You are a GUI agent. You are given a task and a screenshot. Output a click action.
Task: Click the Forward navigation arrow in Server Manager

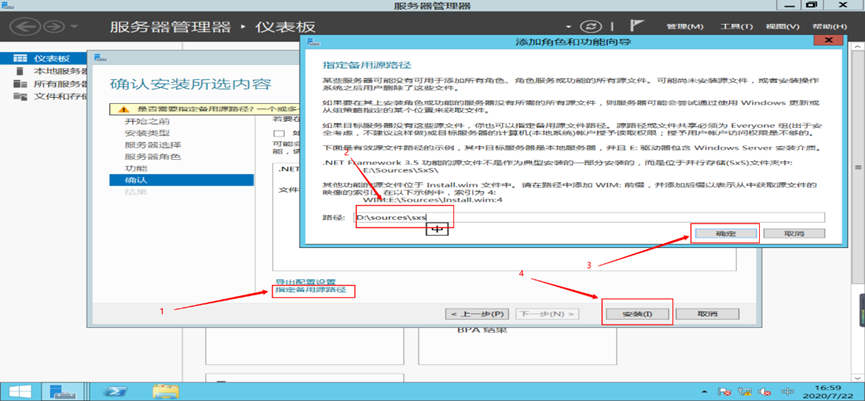coord(55,26)
